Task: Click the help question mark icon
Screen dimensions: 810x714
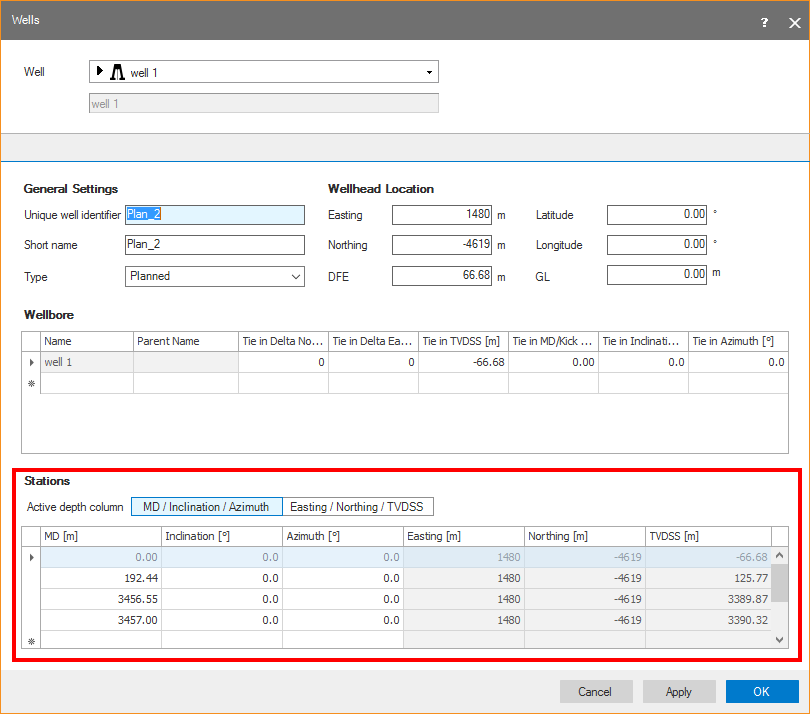Action: 764,21
